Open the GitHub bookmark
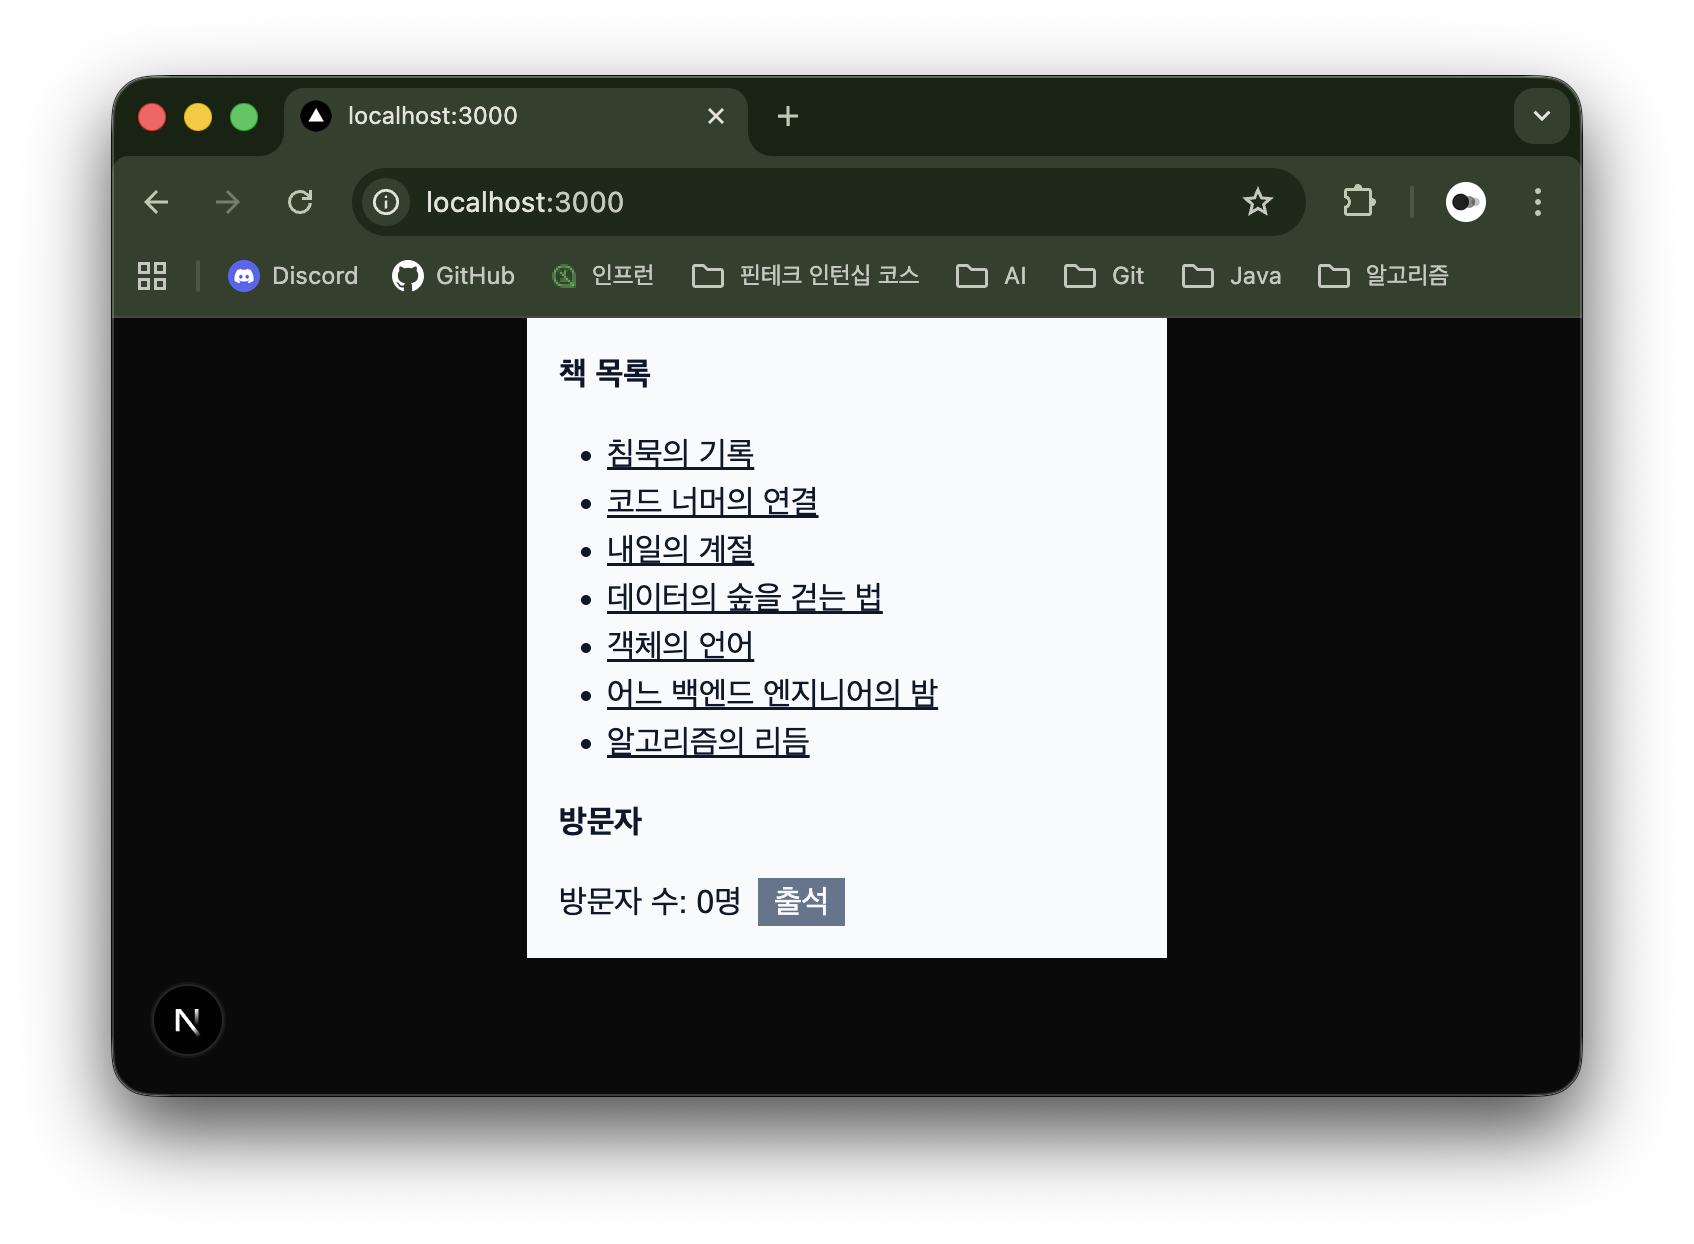 (x=454, y=276)
